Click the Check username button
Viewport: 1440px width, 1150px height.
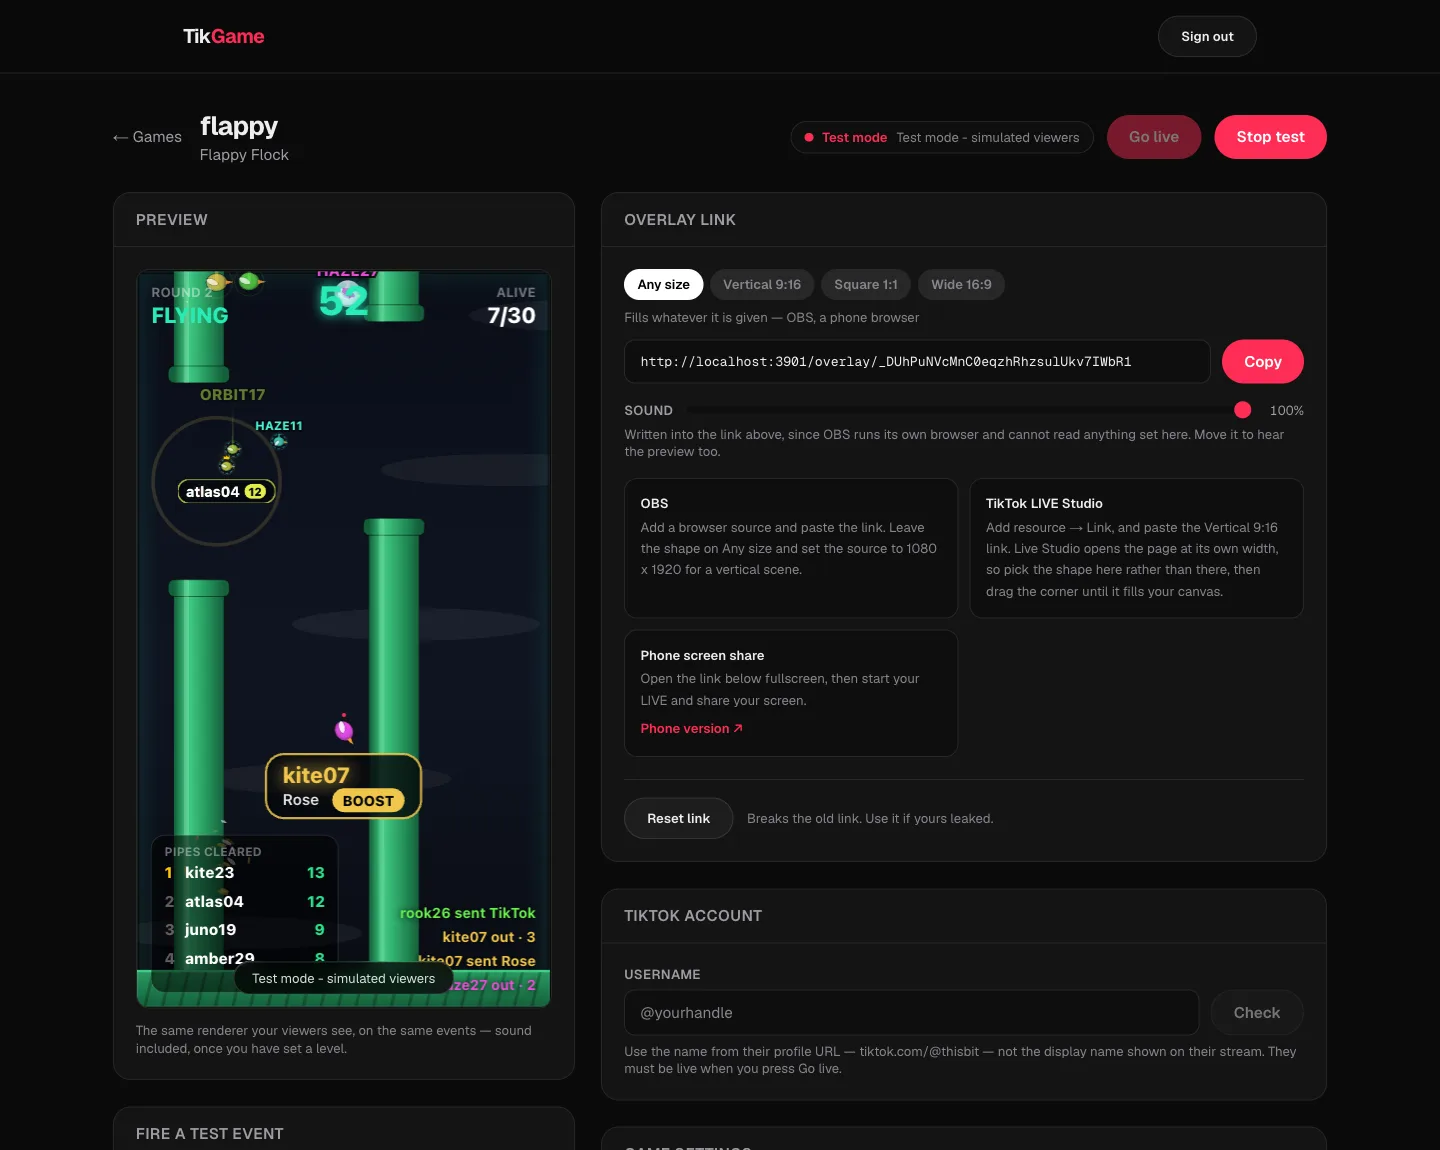tap(1256, 1012)
